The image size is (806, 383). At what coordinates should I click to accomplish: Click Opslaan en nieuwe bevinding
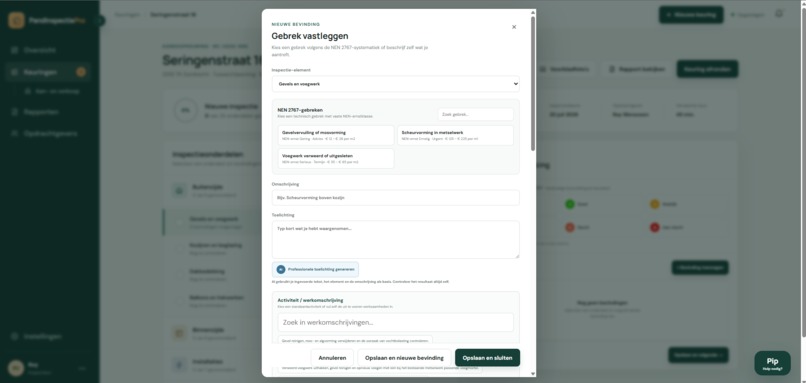[x=404, y=358]
